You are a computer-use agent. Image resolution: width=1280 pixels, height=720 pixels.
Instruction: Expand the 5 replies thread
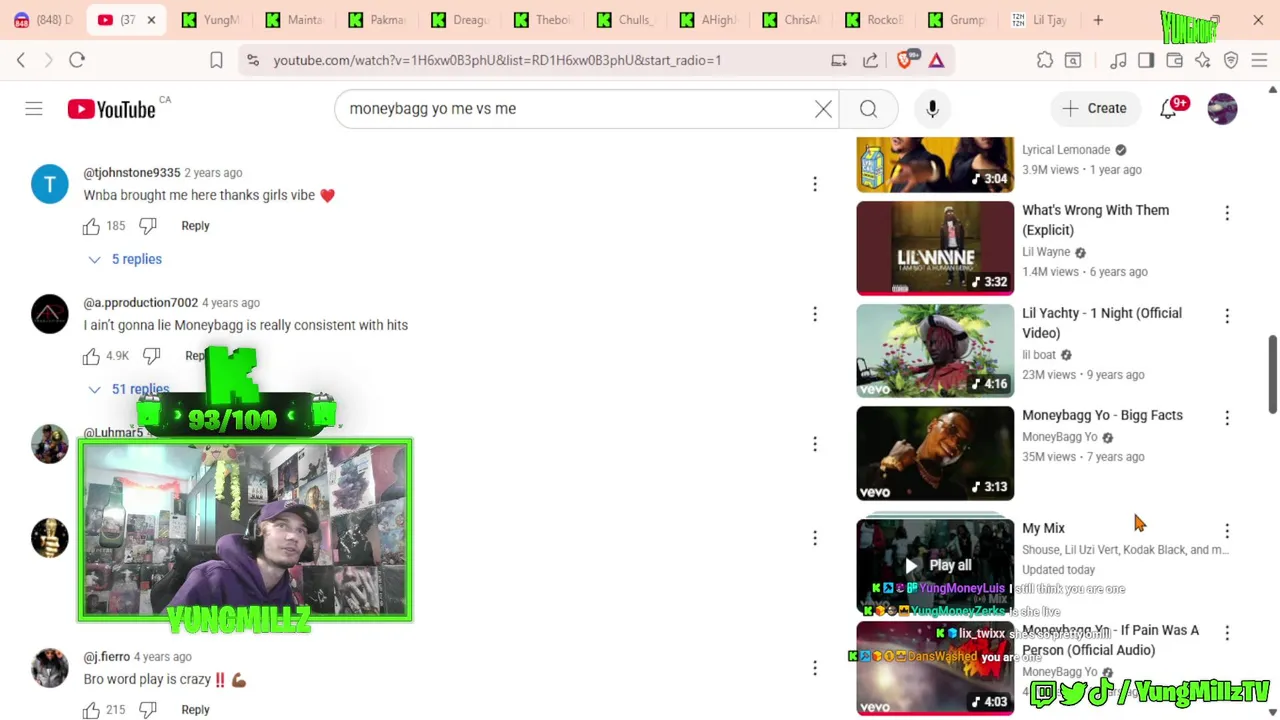pyautogui.click(x=125, y=259)
